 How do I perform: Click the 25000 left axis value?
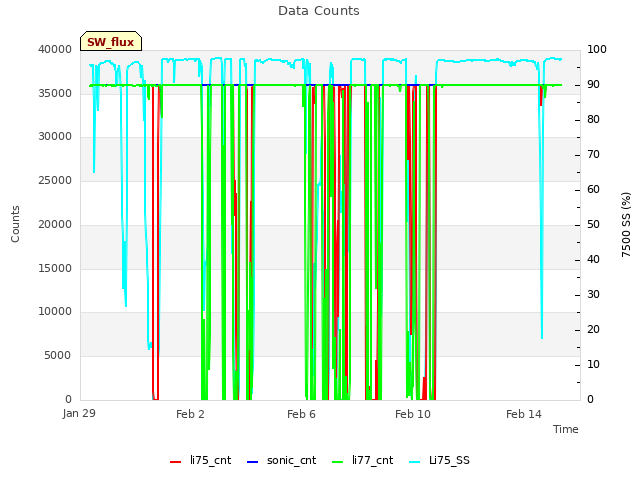[x=55, y=180]
